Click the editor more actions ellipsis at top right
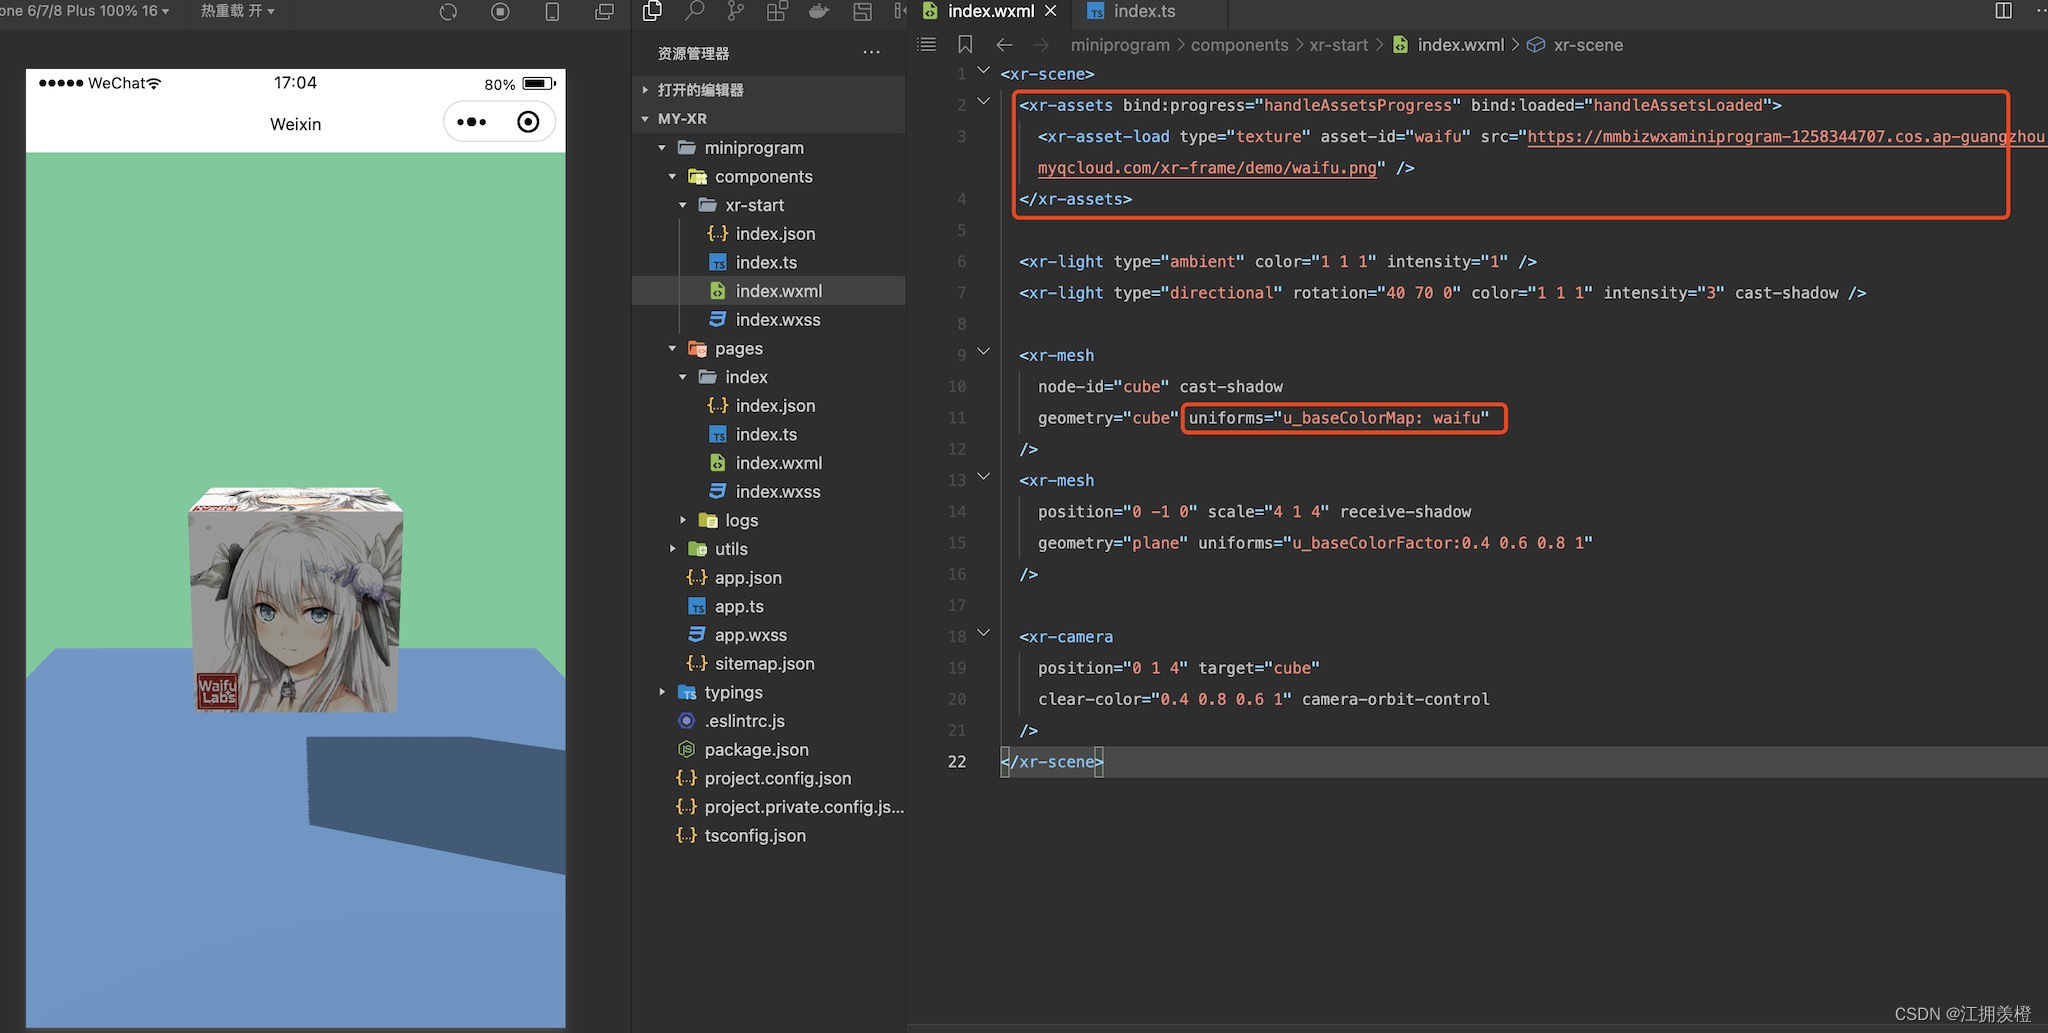This screenshot has height=1033, width=2048. [2041, 11]
